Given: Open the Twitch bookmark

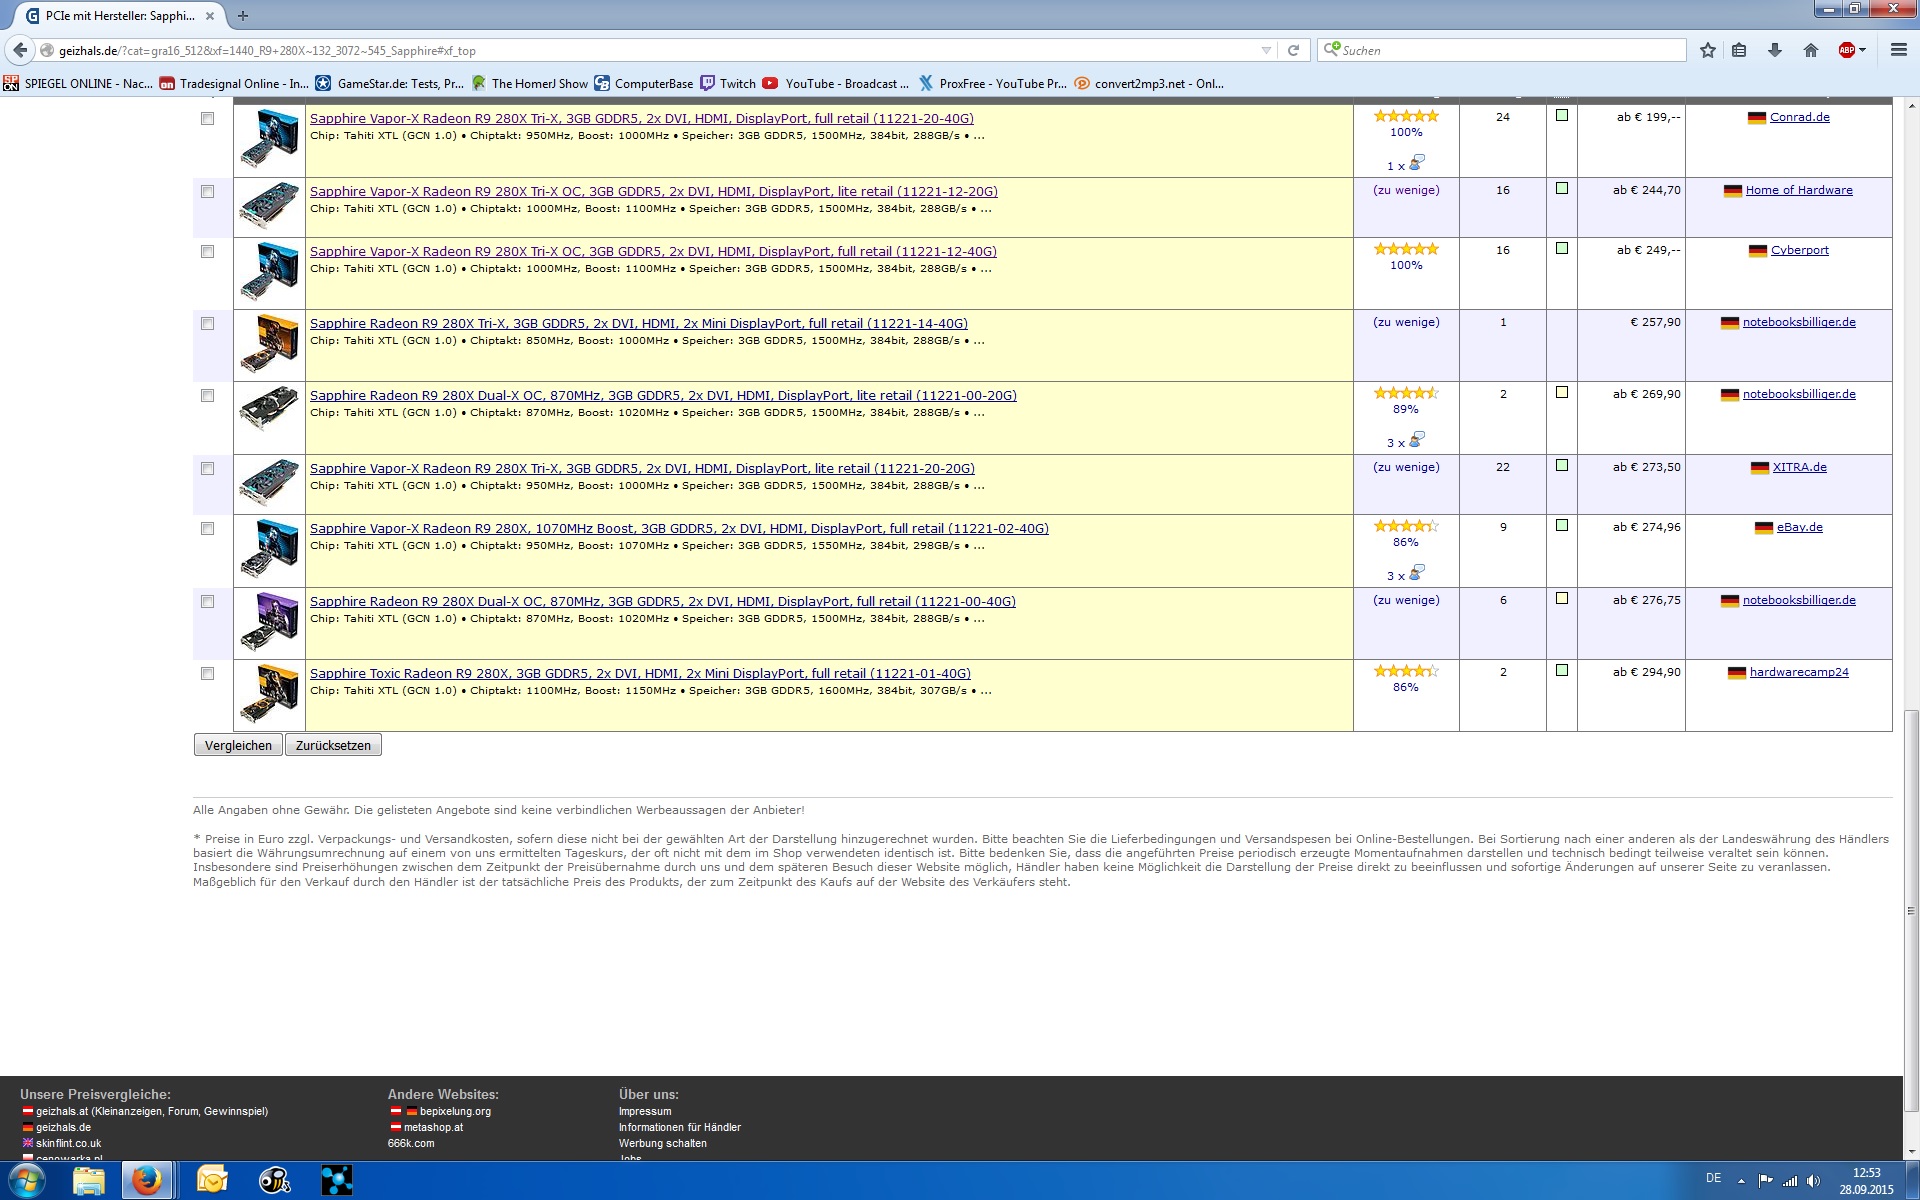Looking at the screenshot, I should 728,84.
